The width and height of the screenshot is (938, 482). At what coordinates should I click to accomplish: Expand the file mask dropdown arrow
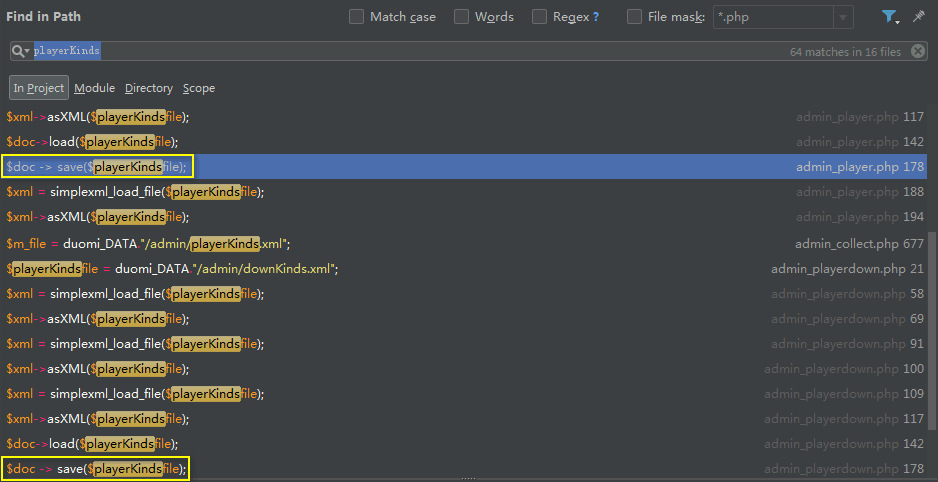(843, 17)
